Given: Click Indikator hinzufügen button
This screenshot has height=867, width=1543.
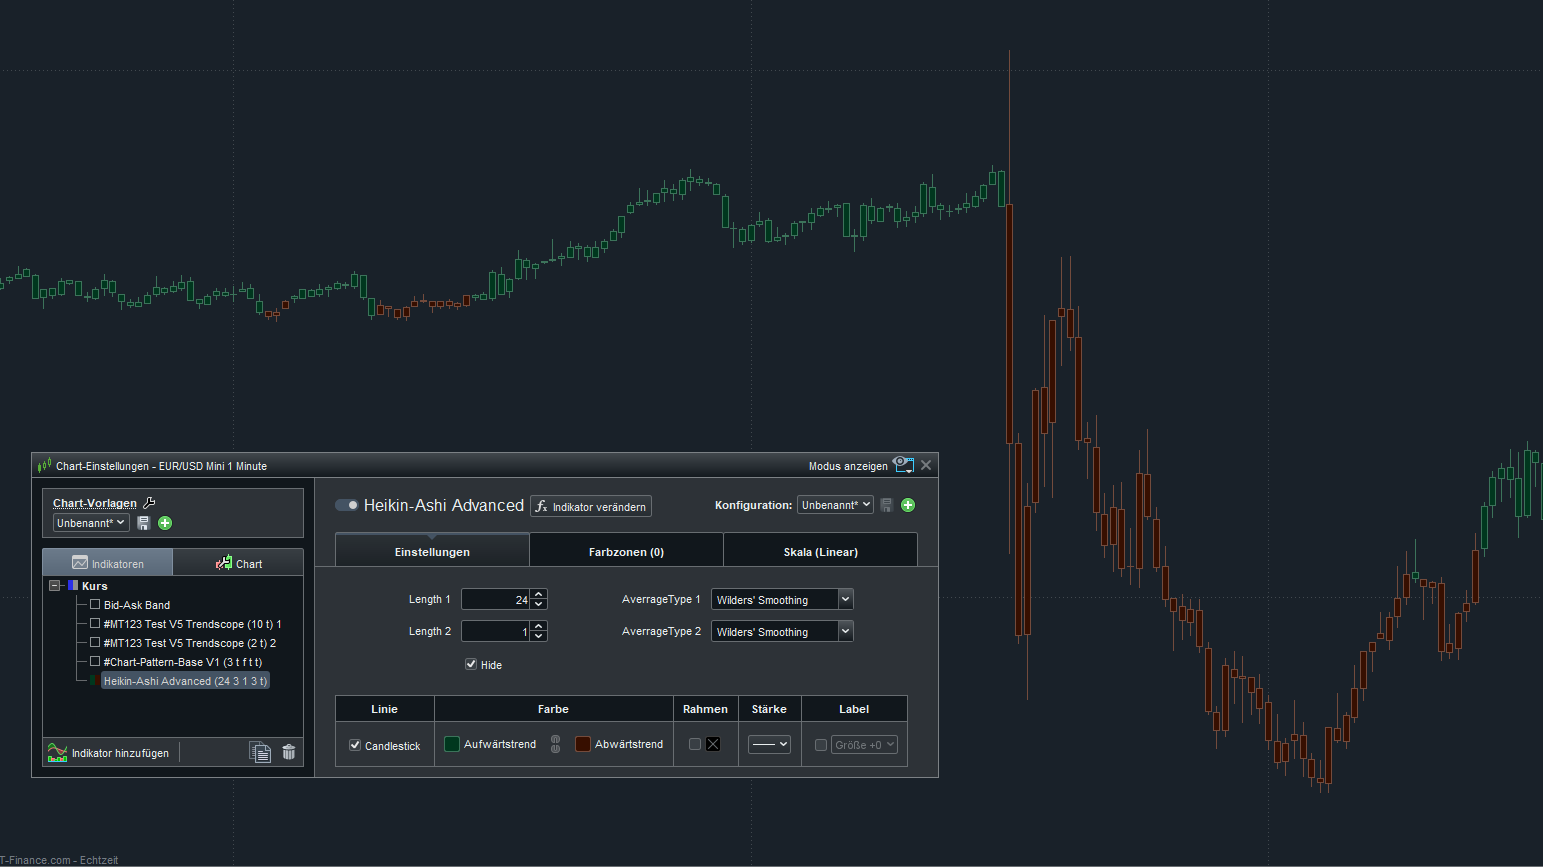Looking at the screenshot, I should (x=109, y=753).
